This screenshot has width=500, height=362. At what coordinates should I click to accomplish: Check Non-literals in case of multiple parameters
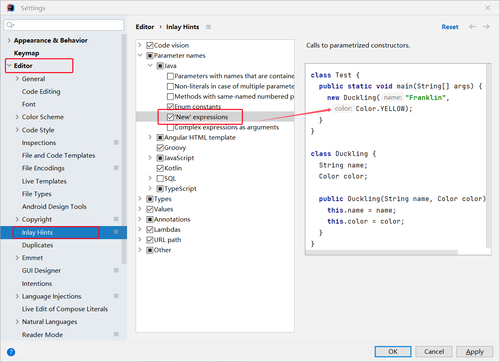coord(170,86)
